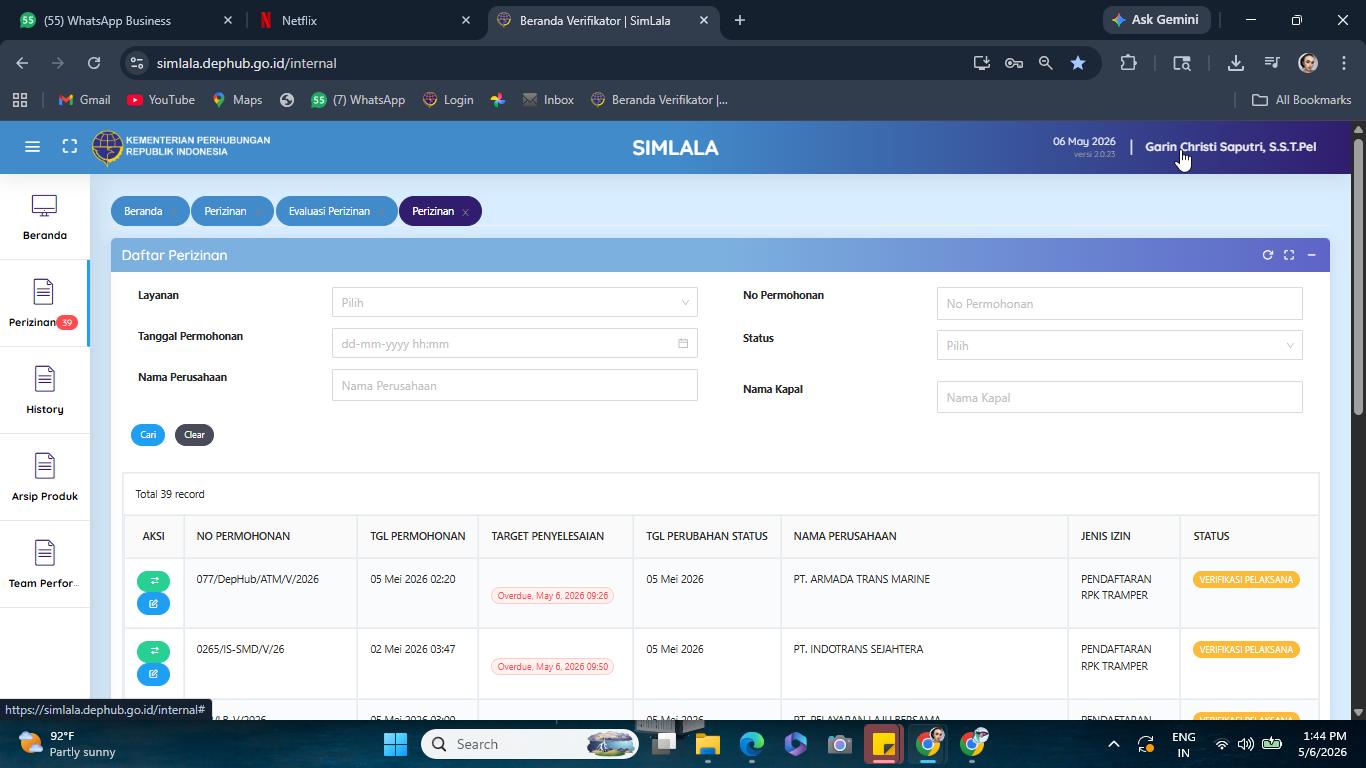Focus the Nama Kapal input field
Viewport: 1366px width, 768px height.
click(x=1119, y=397)
